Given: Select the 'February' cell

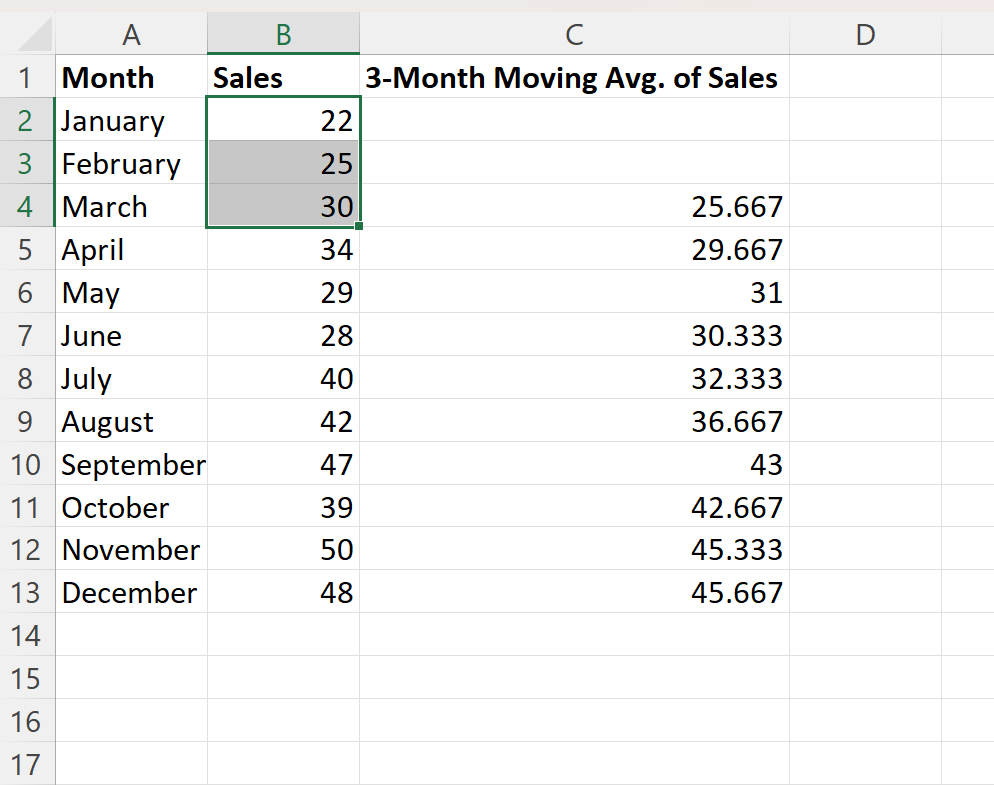Looking at the screenshot, I should pos(131,164).
